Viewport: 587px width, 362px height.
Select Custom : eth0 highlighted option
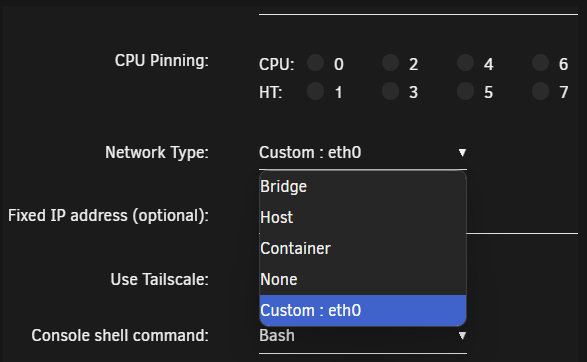point(363,310)
